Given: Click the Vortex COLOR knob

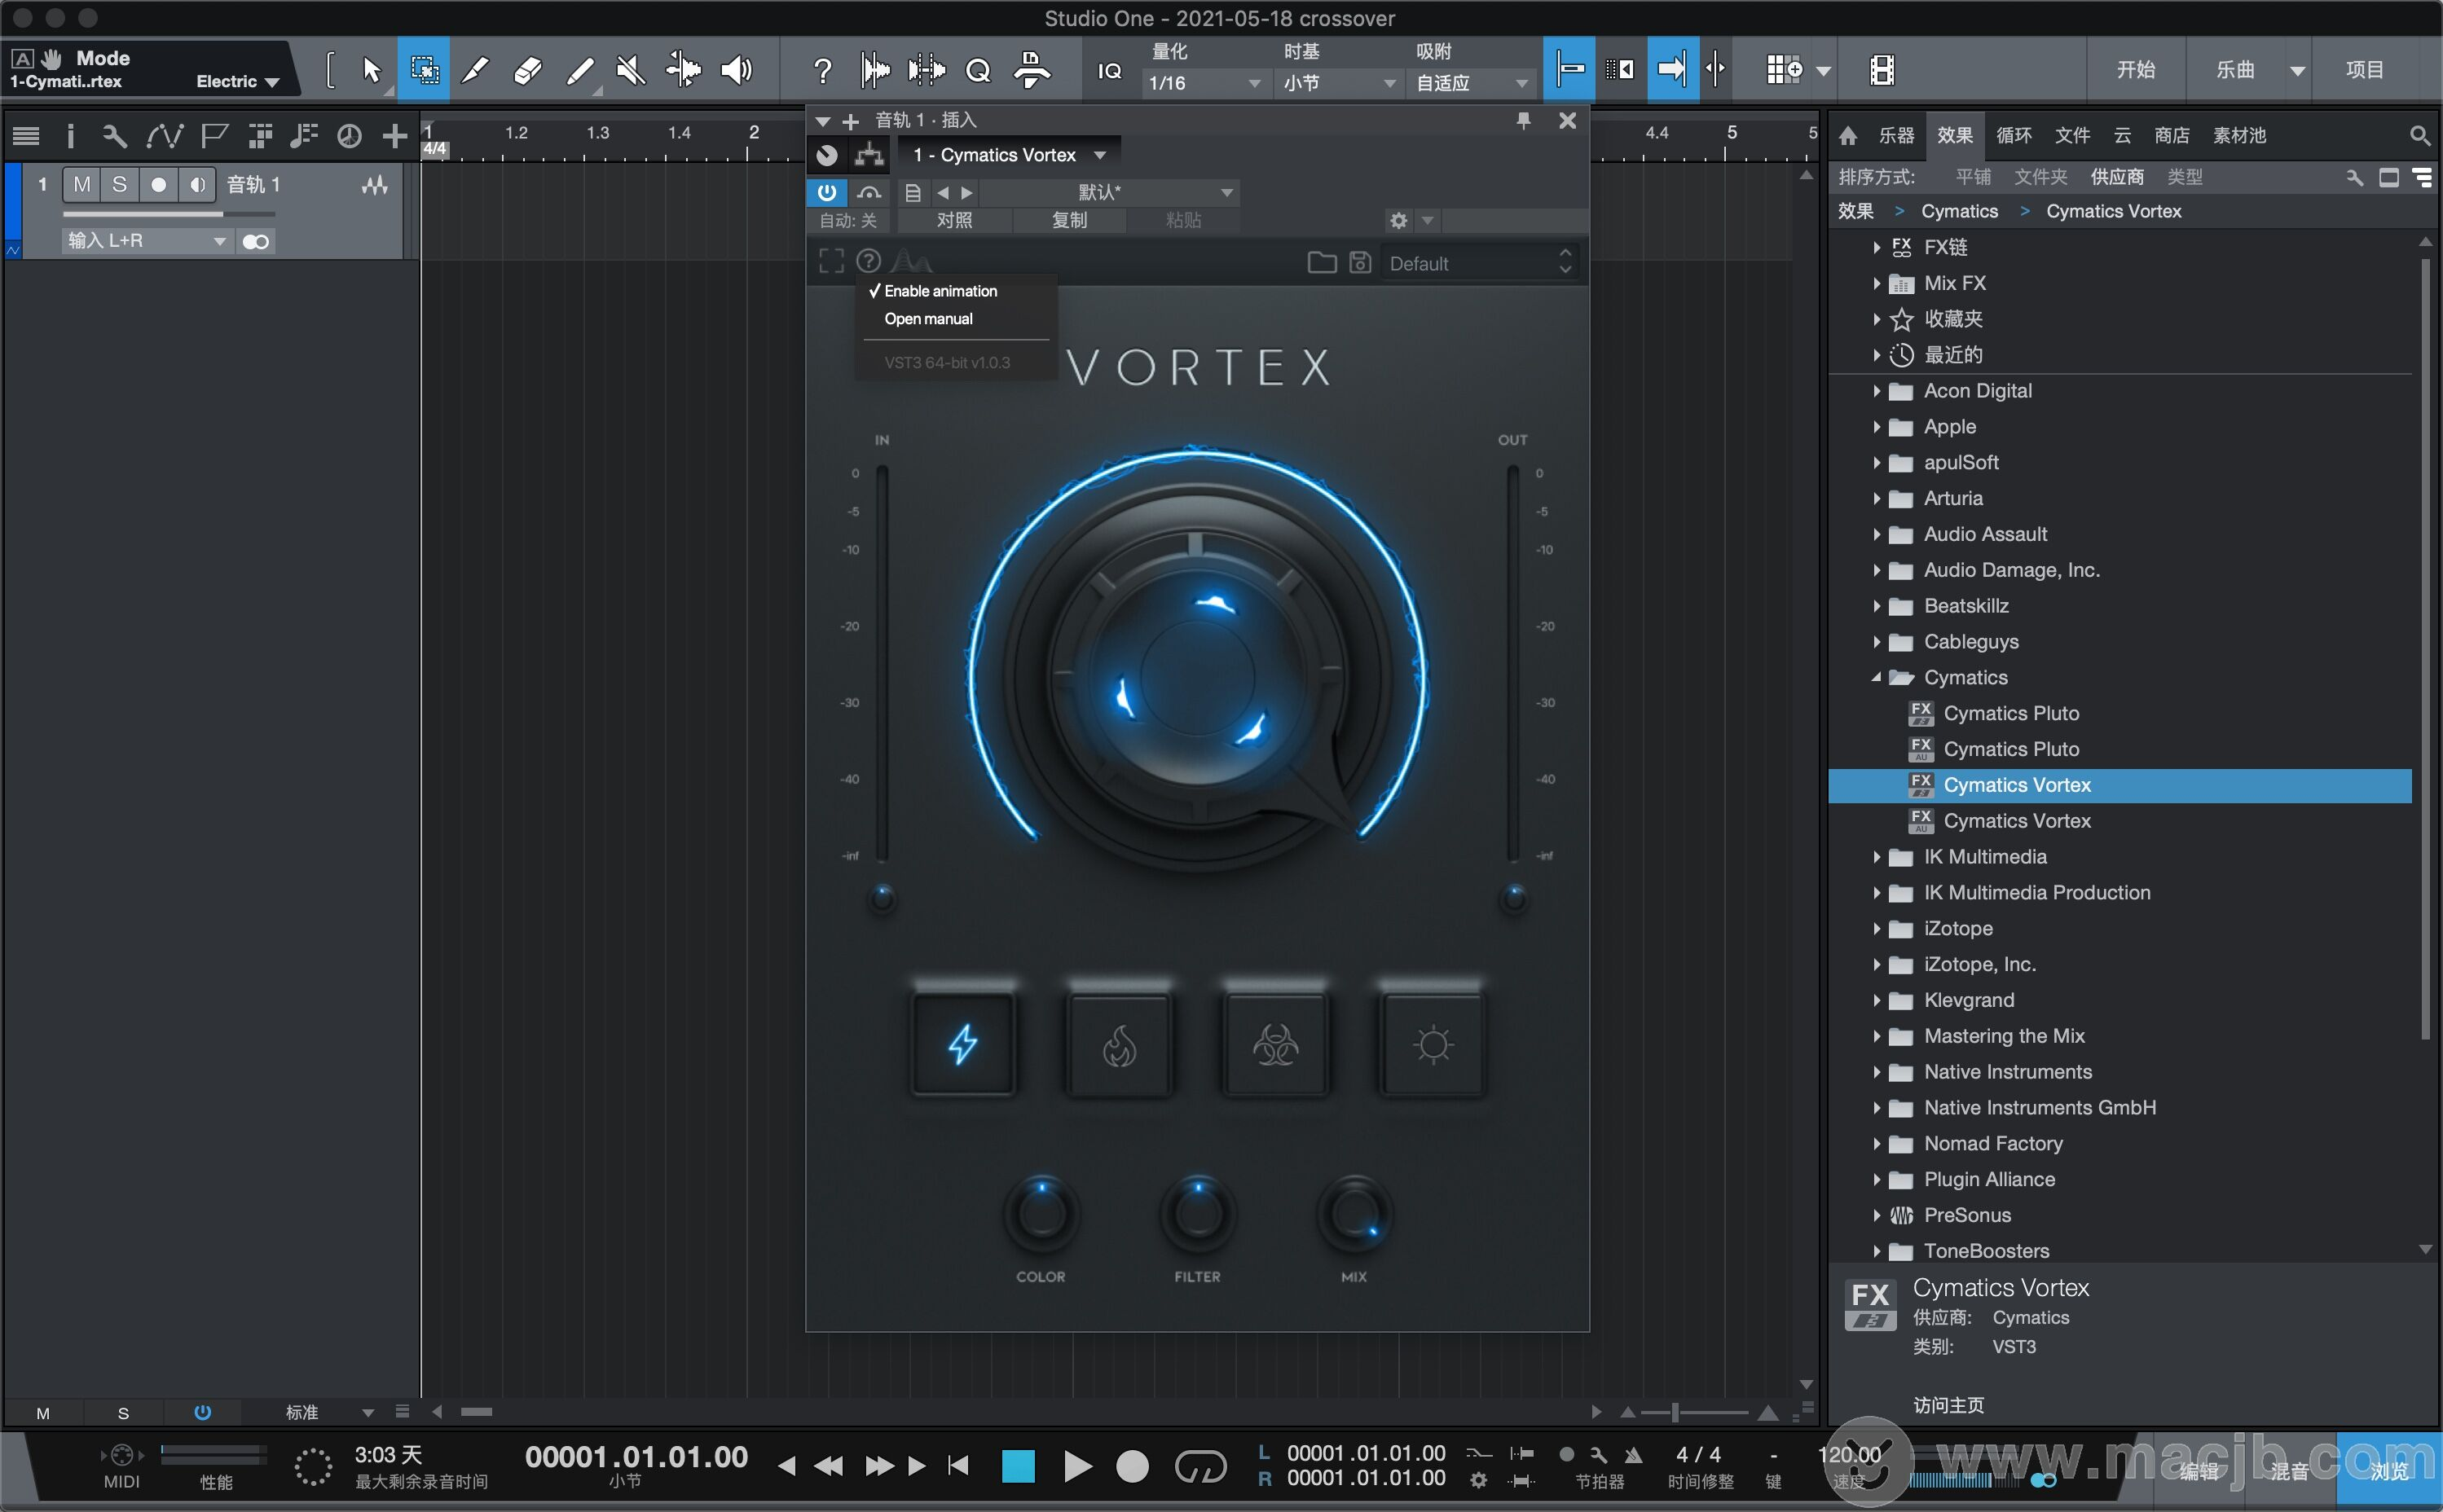Looking at the screenshot, I should 1041,1214.
